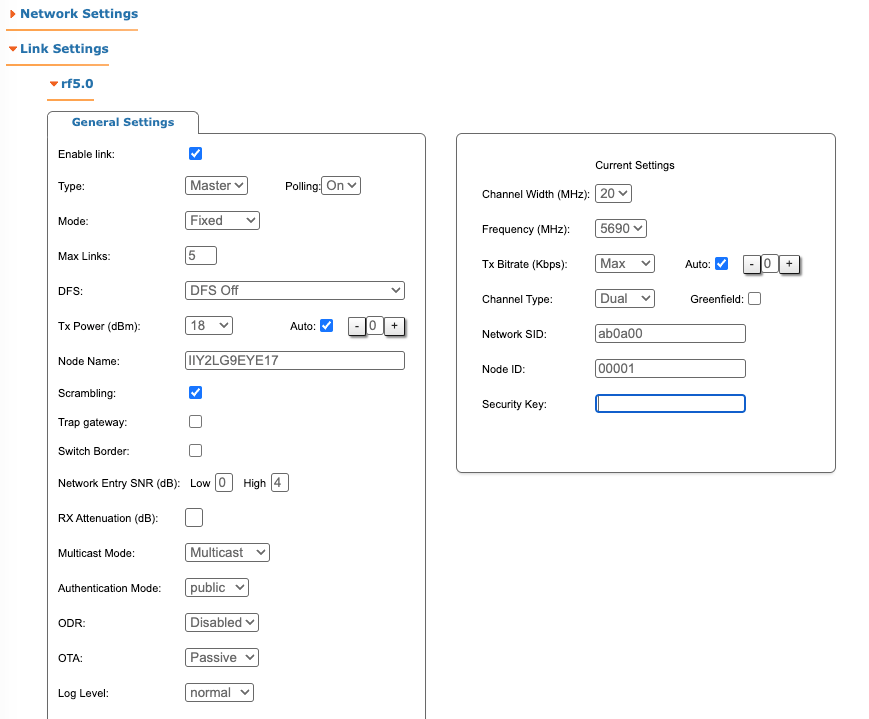Click the Tx Bitrate minus button

coord(752,264)
